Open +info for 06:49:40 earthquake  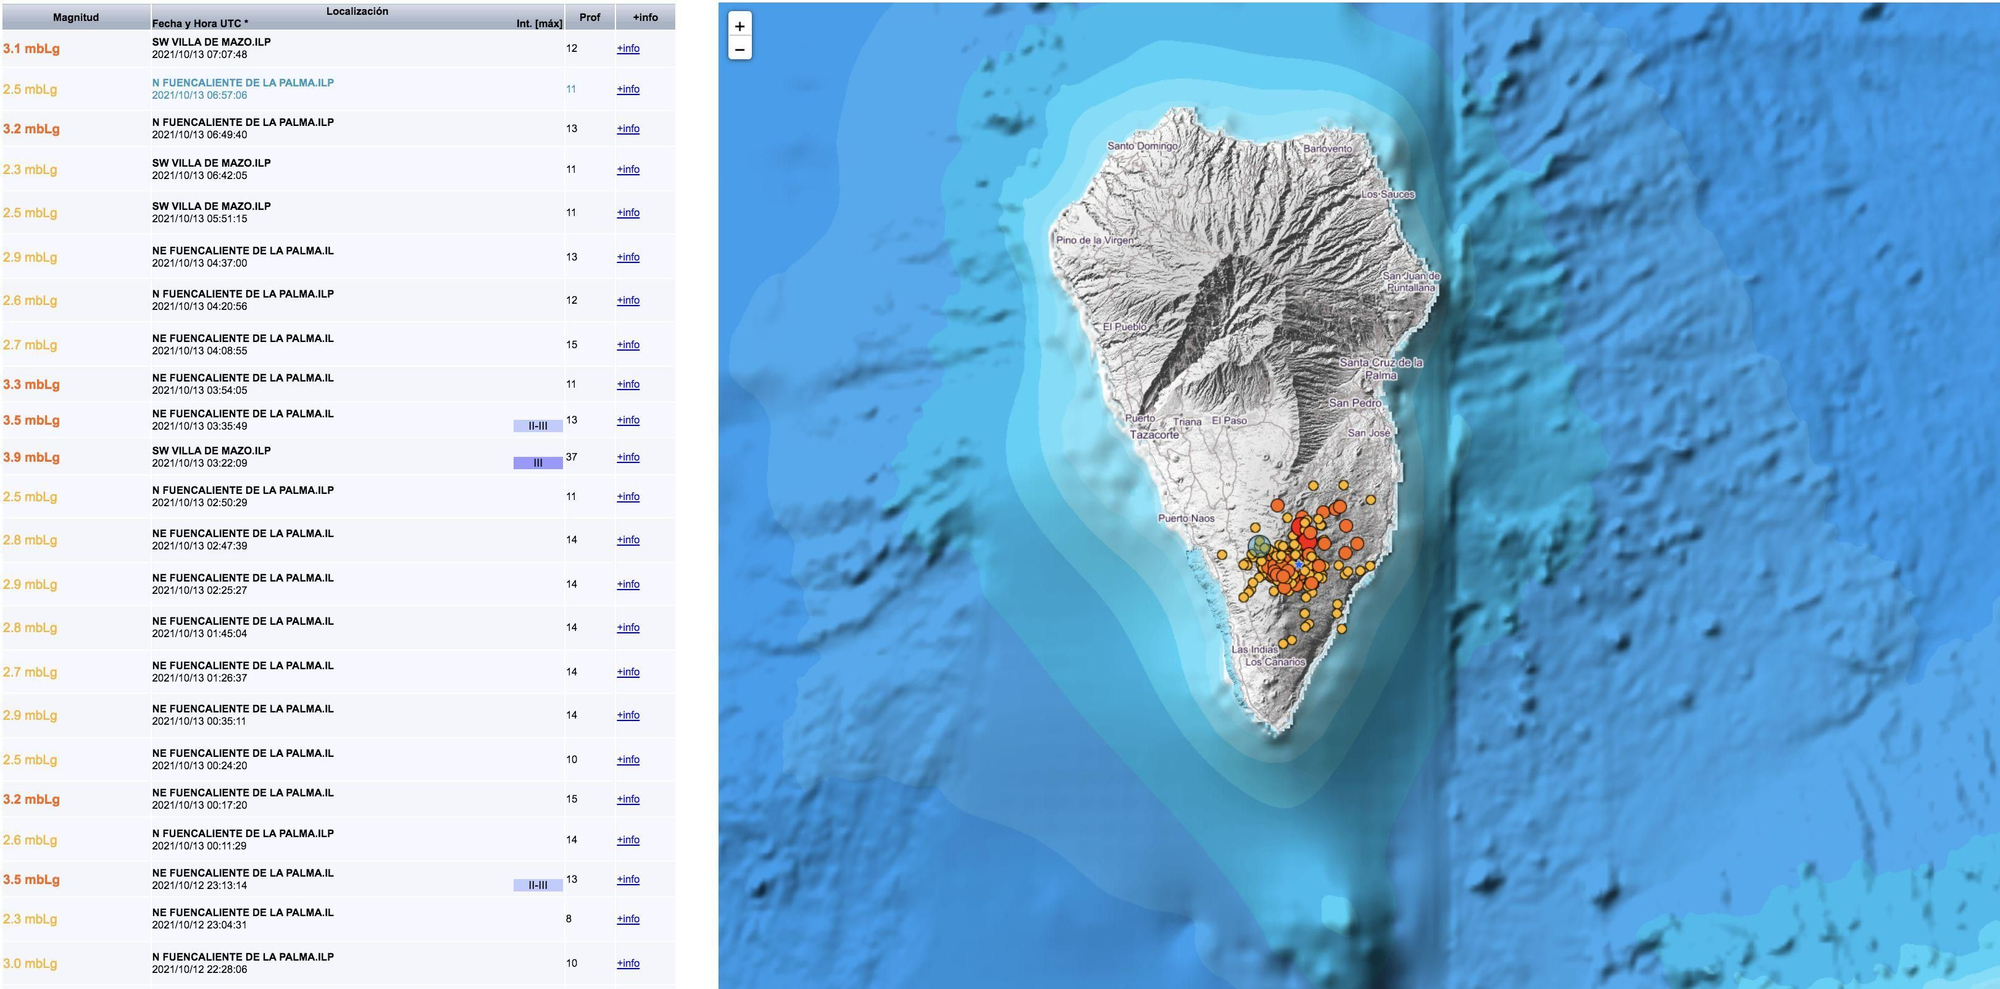pyautogui.click(x=628, y=129)
